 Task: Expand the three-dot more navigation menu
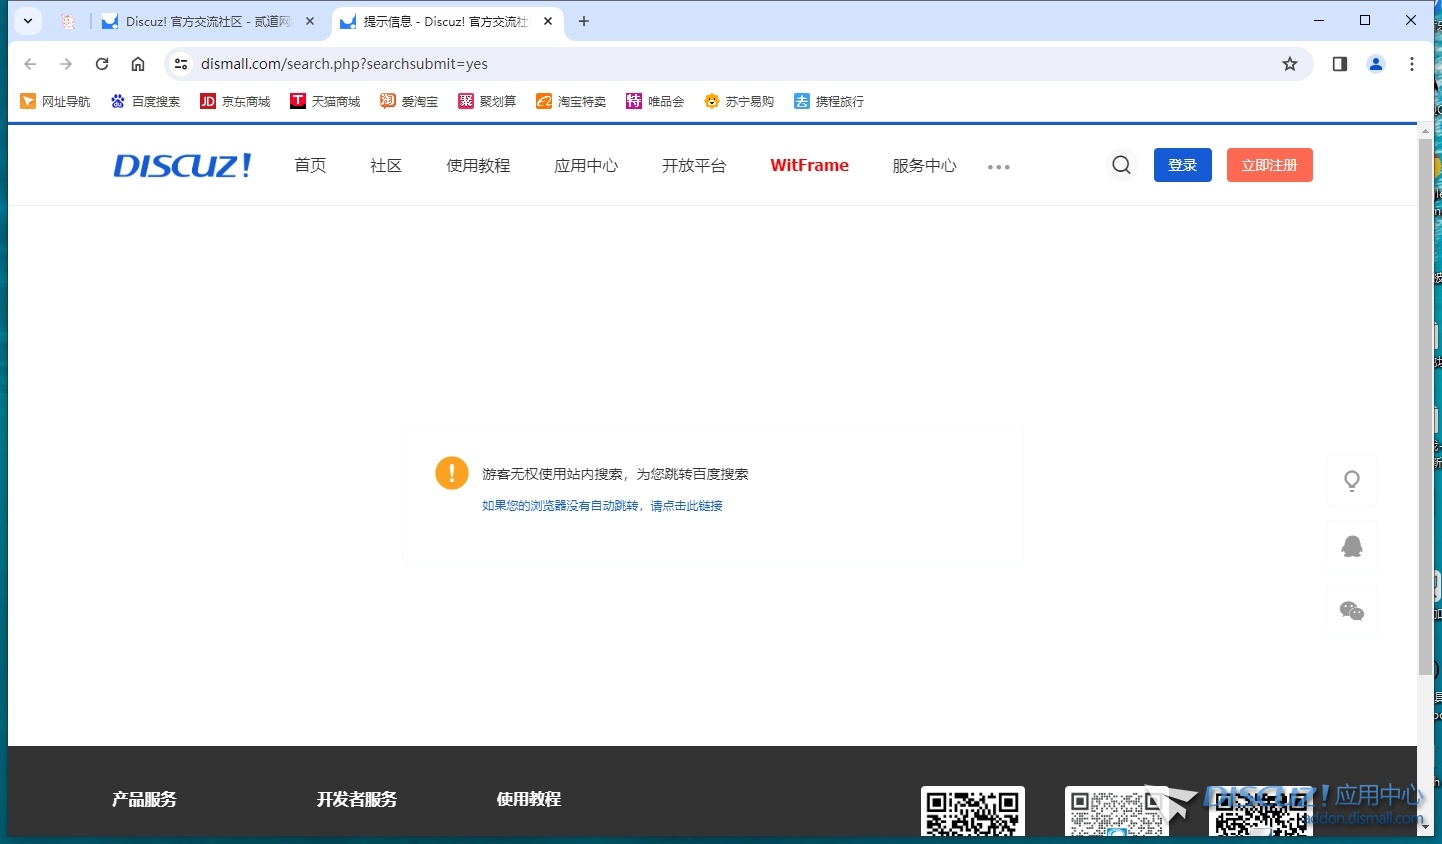tap(998, 167)
